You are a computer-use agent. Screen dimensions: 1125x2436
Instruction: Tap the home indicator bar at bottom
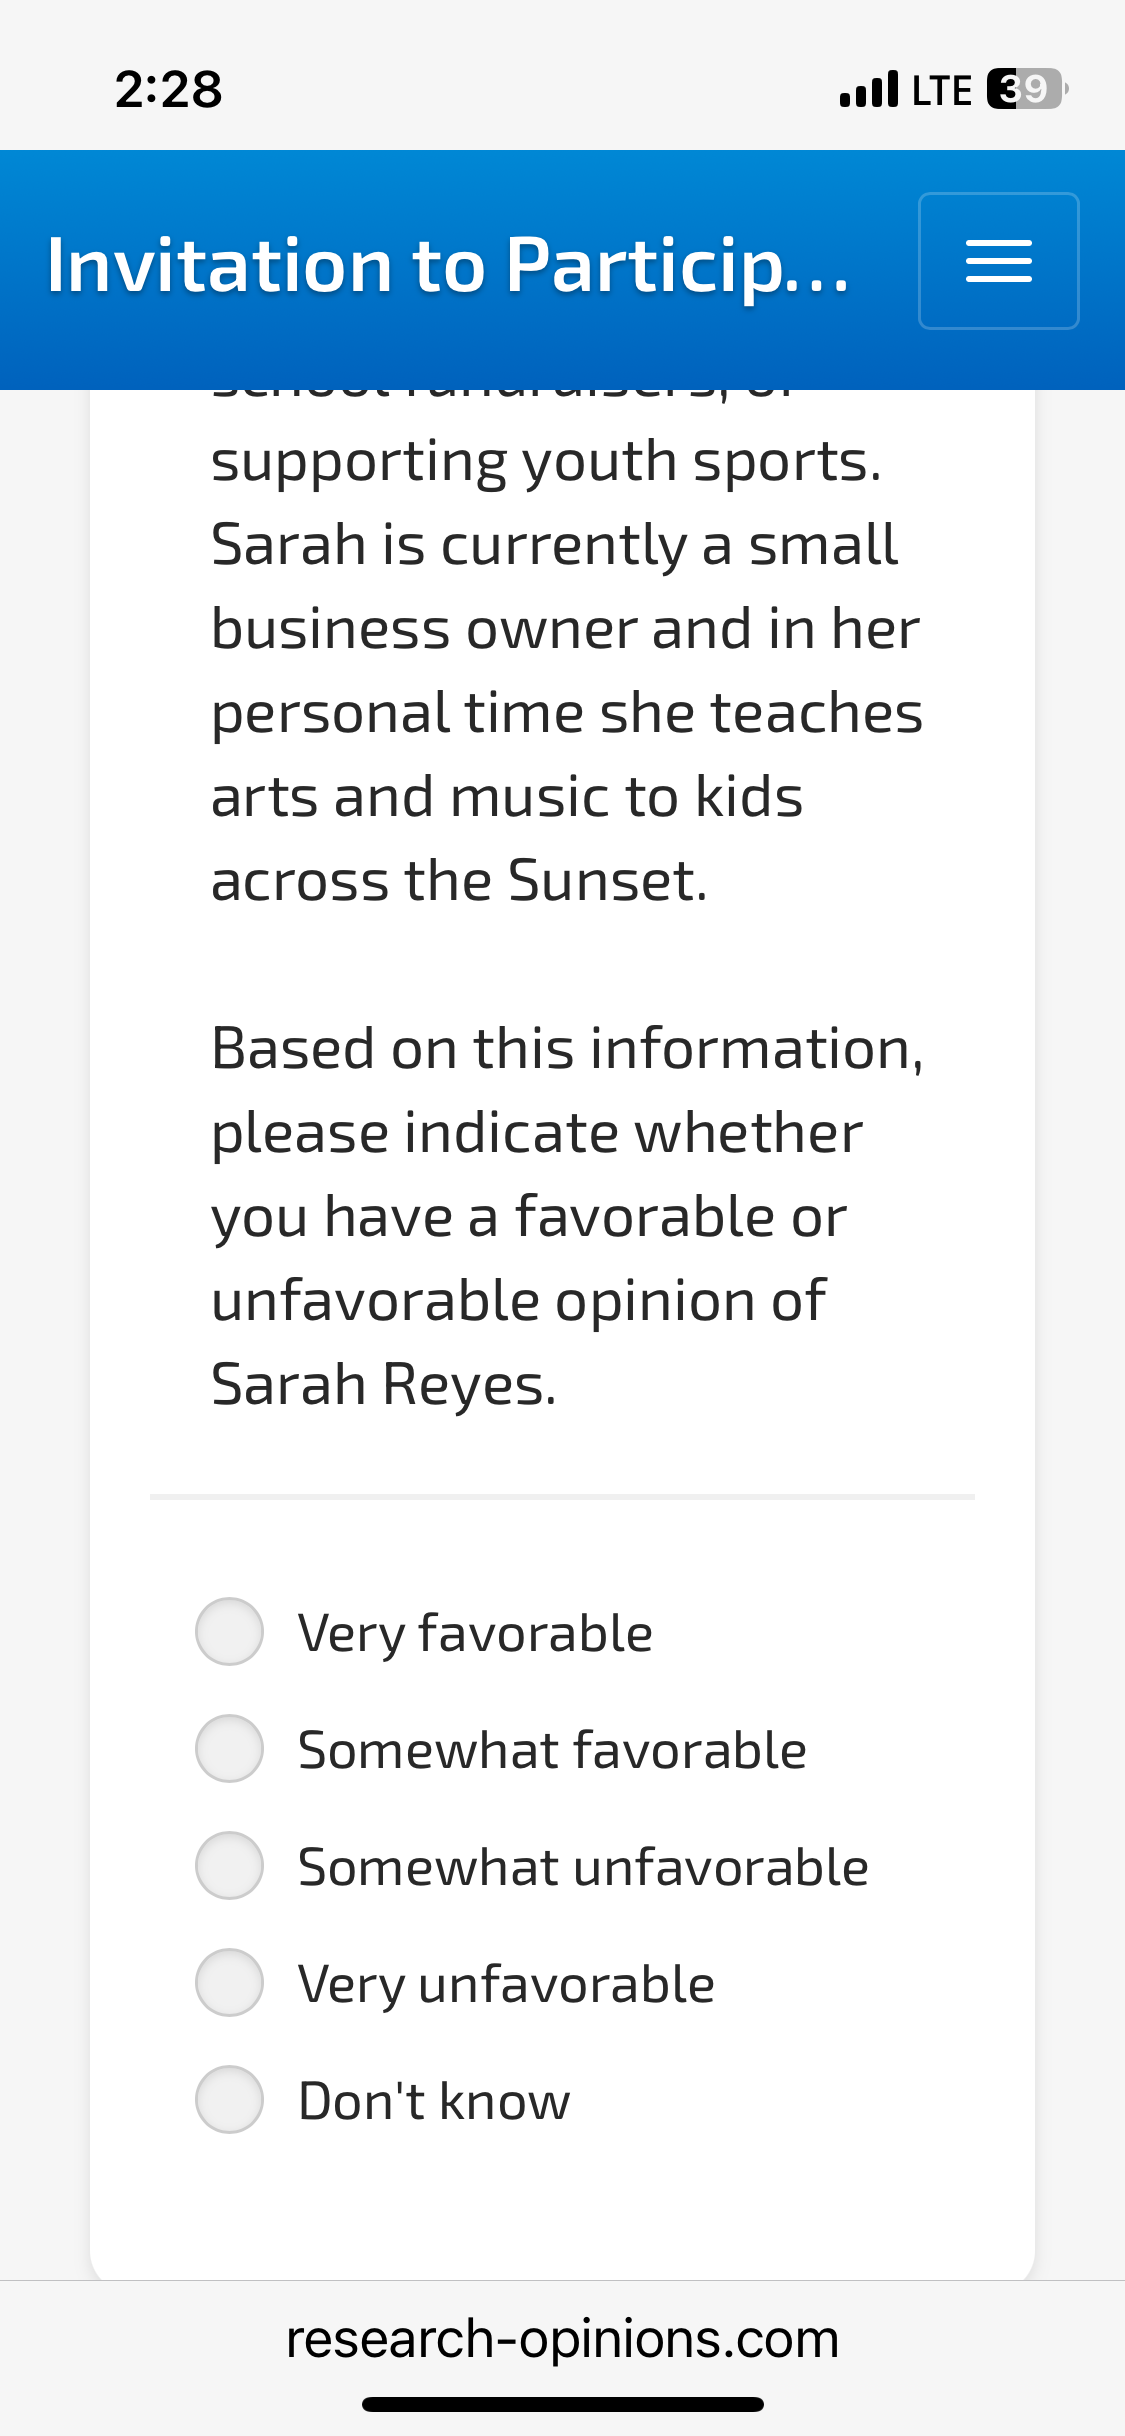[x=562, y=2404]
